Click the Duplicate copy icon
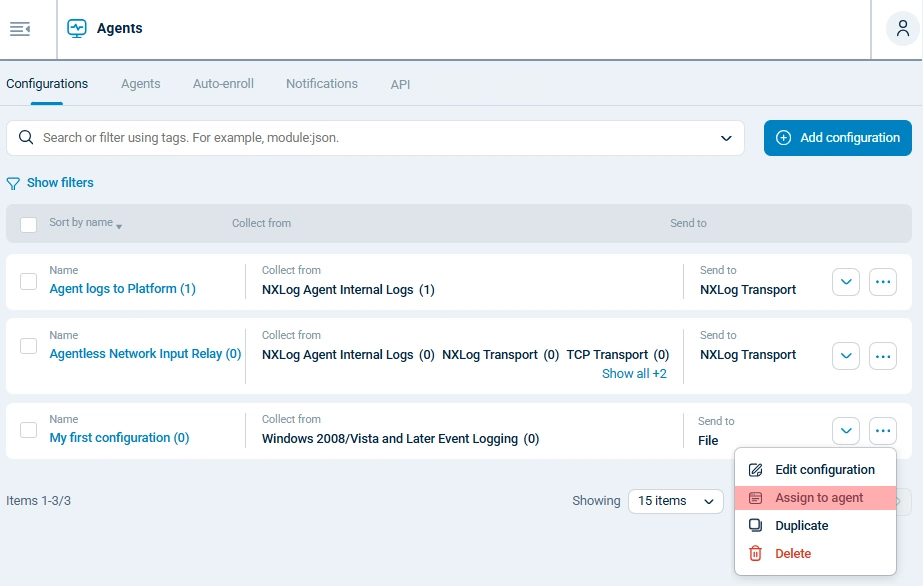Screen dimensions: 923x586 click(x=757, y=525)
